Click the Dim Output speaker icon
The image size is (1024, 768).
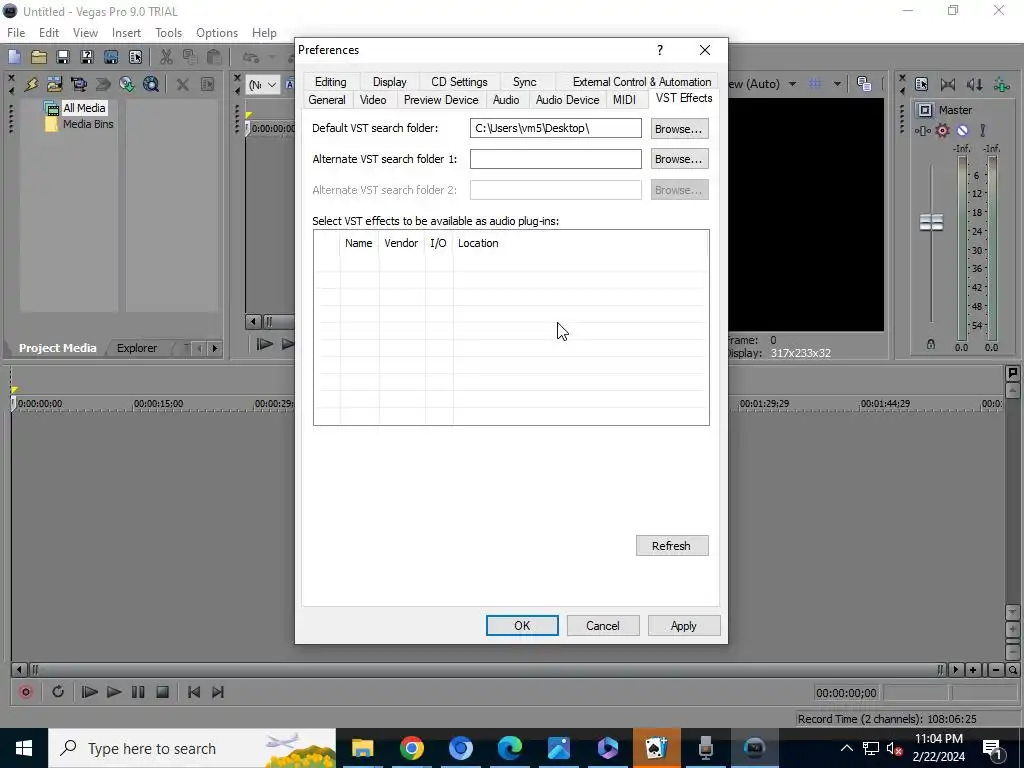974,84
